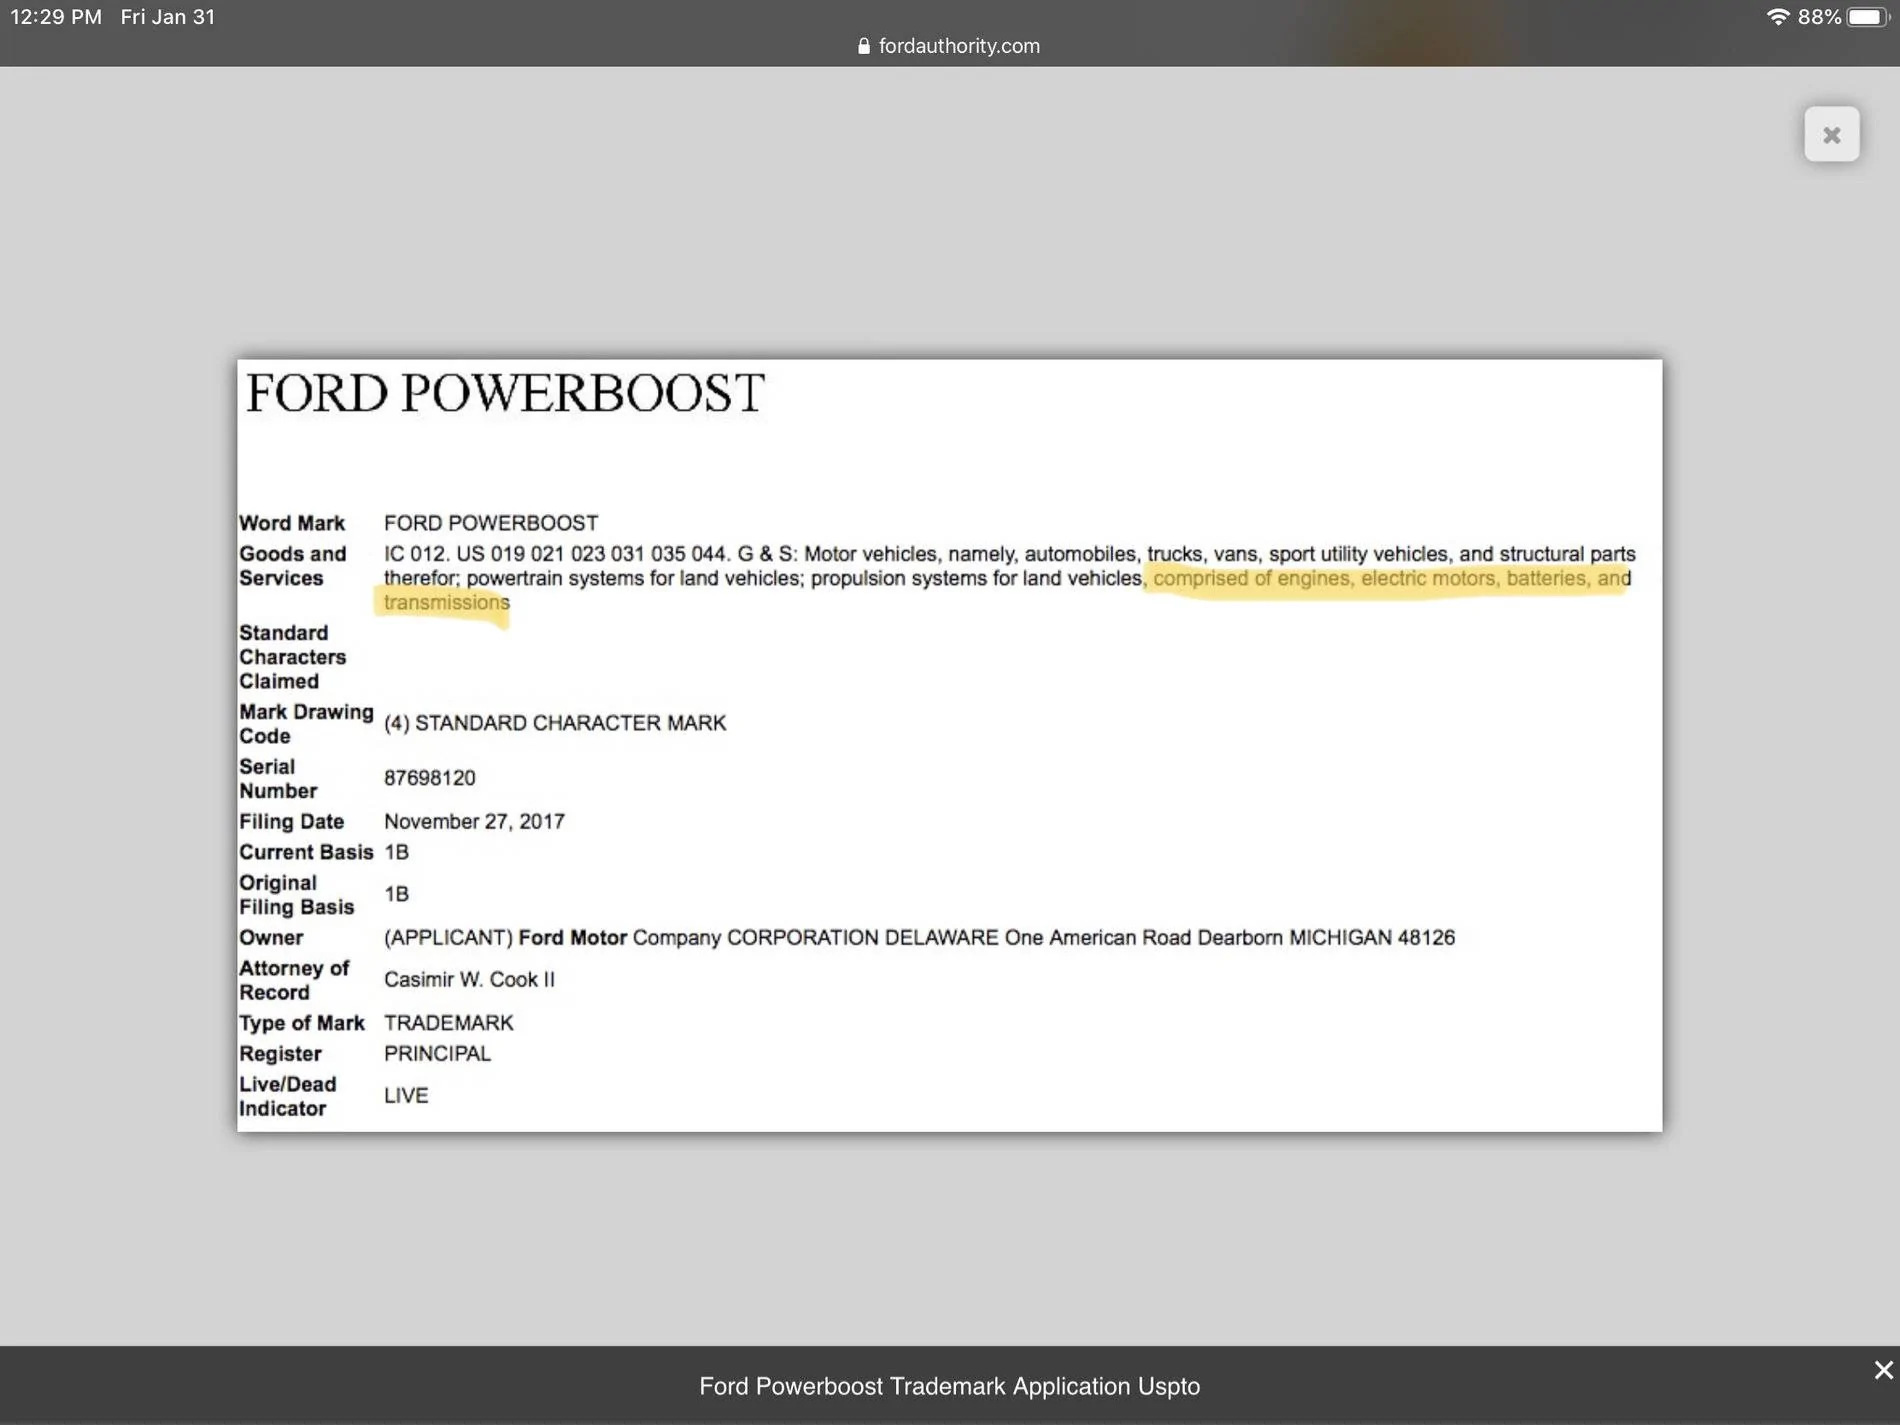Click the serial number 87698120
This screenshot has width=1900, height=1425.
[x=429, y=778]
